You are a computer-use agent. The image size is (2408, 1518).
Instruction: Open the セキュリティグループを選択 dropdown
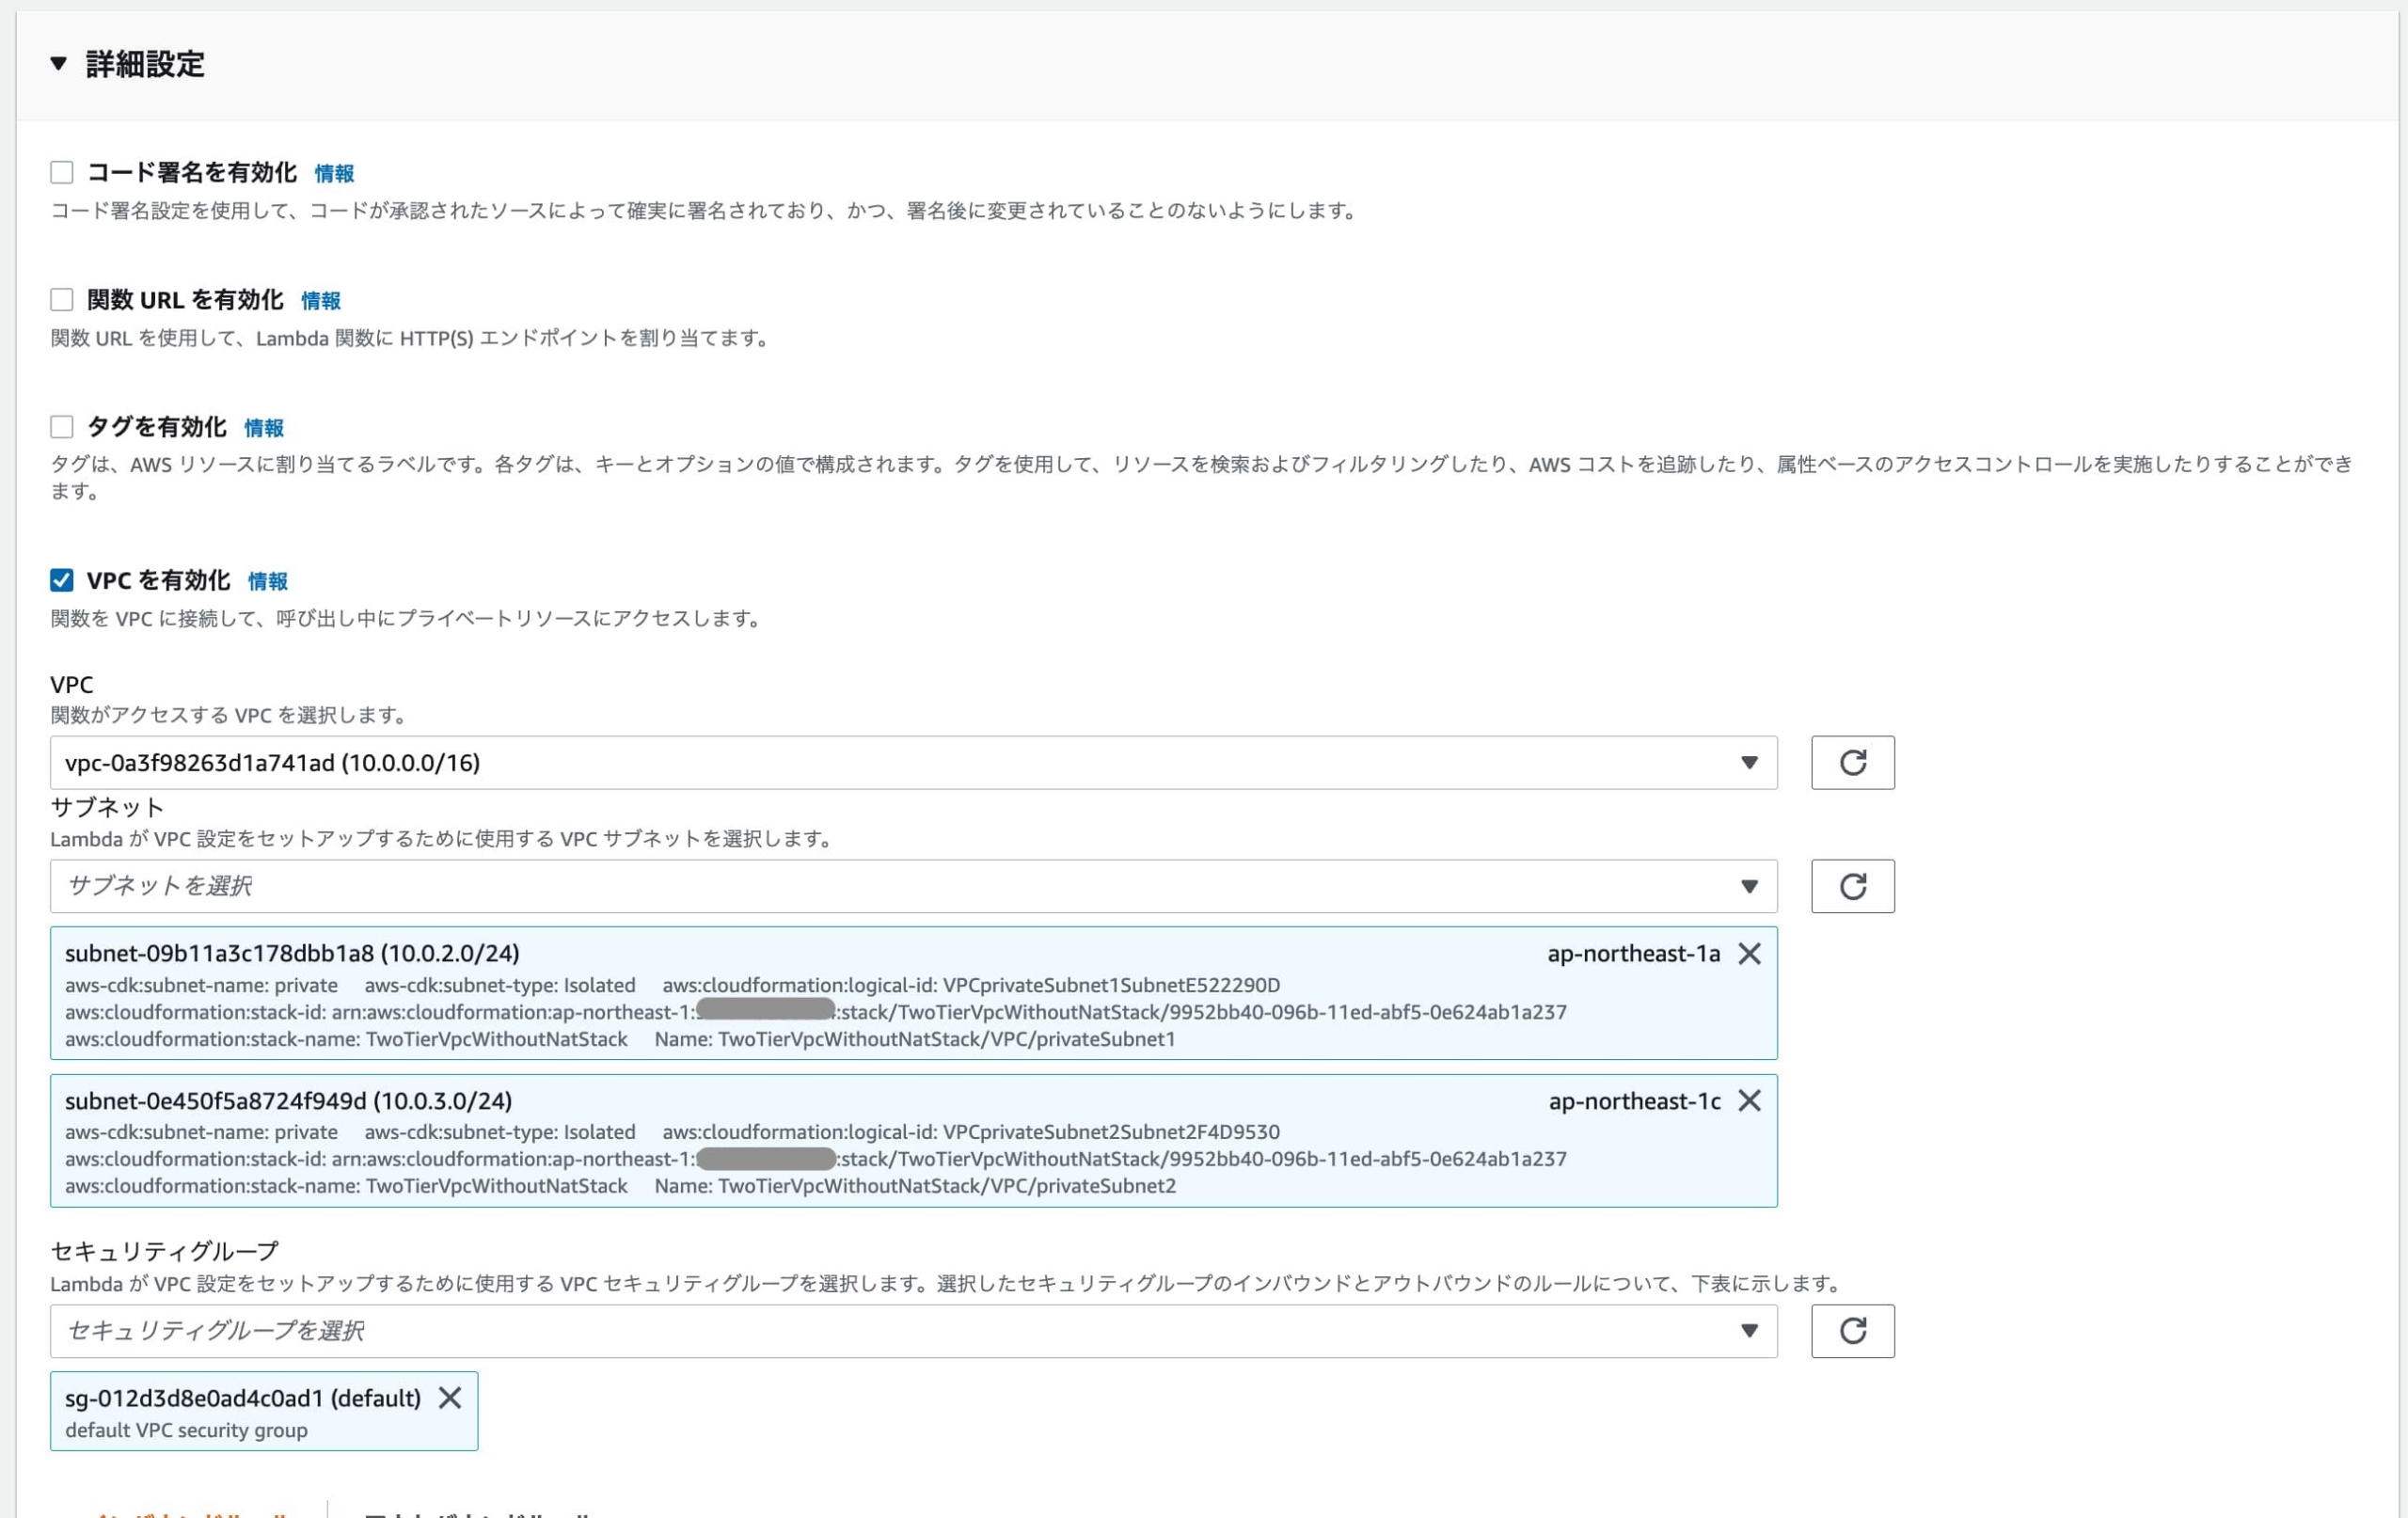click(1748, 1331)
